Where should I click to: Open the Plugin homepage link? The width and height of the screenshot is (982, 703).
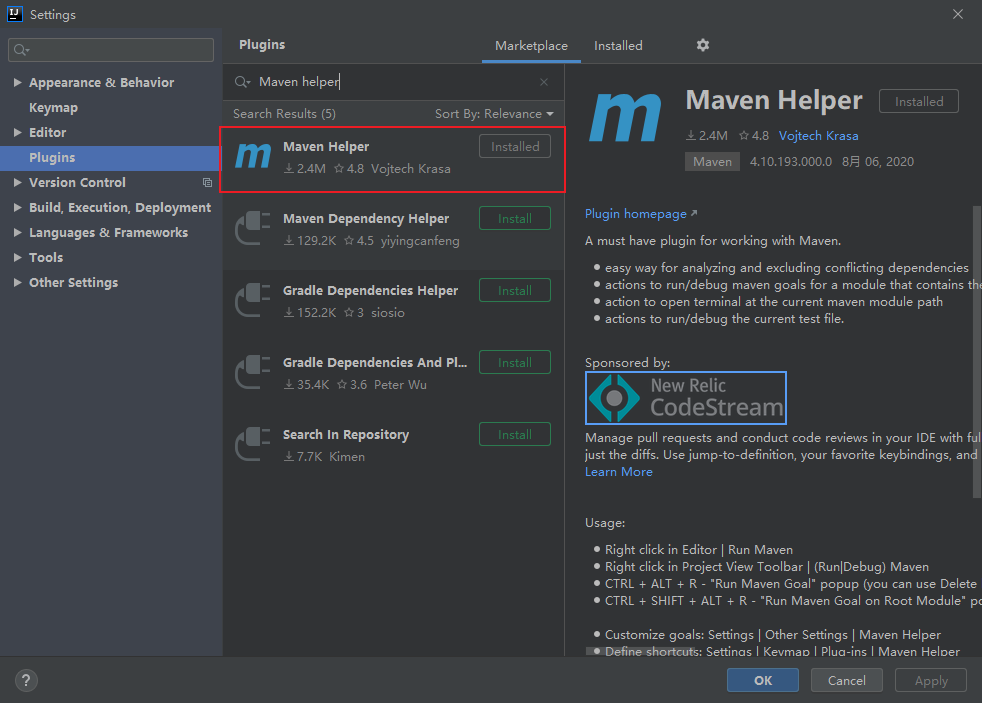coord(641,214)
